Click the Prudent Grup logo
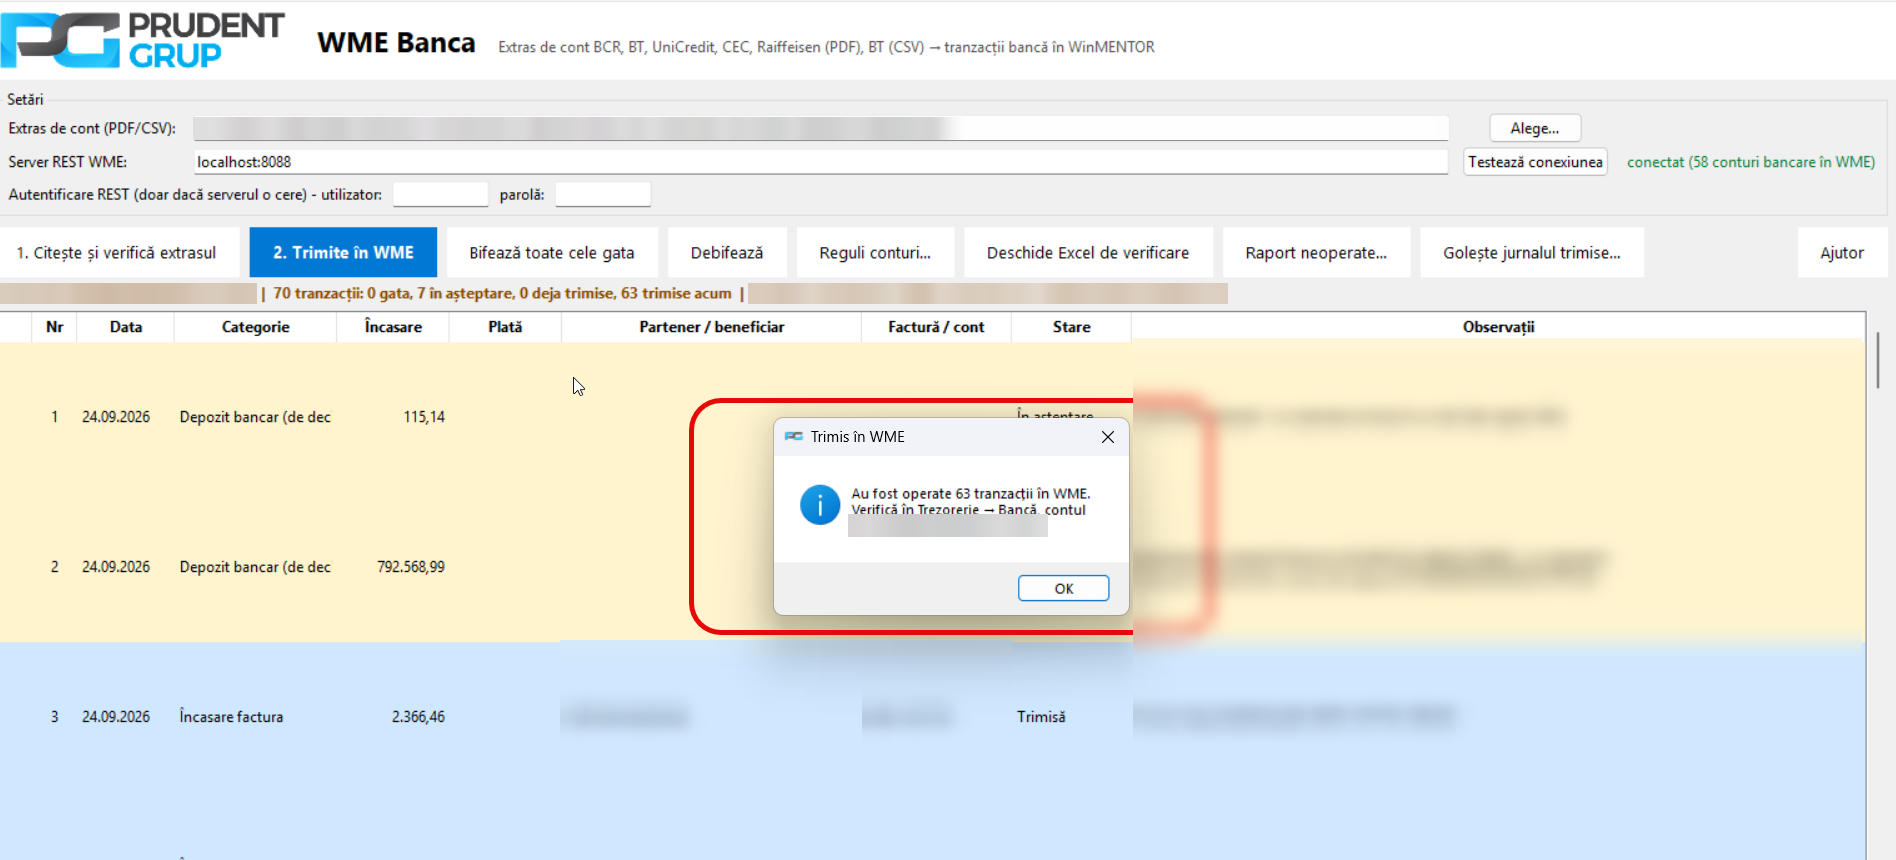This screenshot has width=1896, height=860. click(143, 40)
